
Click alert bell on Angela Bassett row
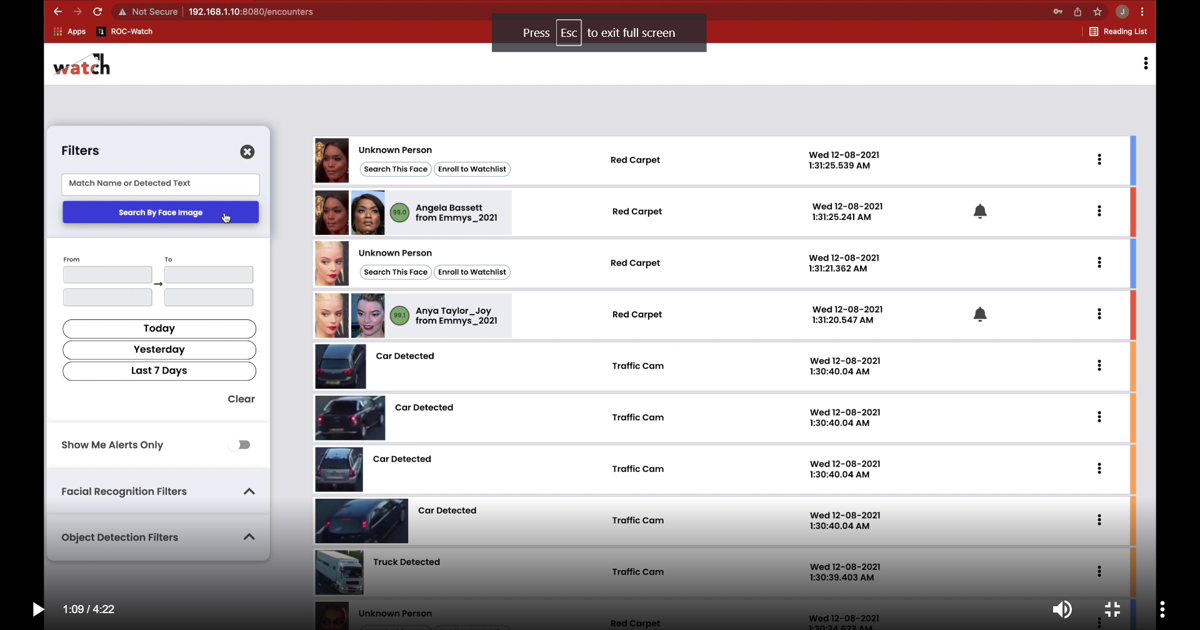980,211
